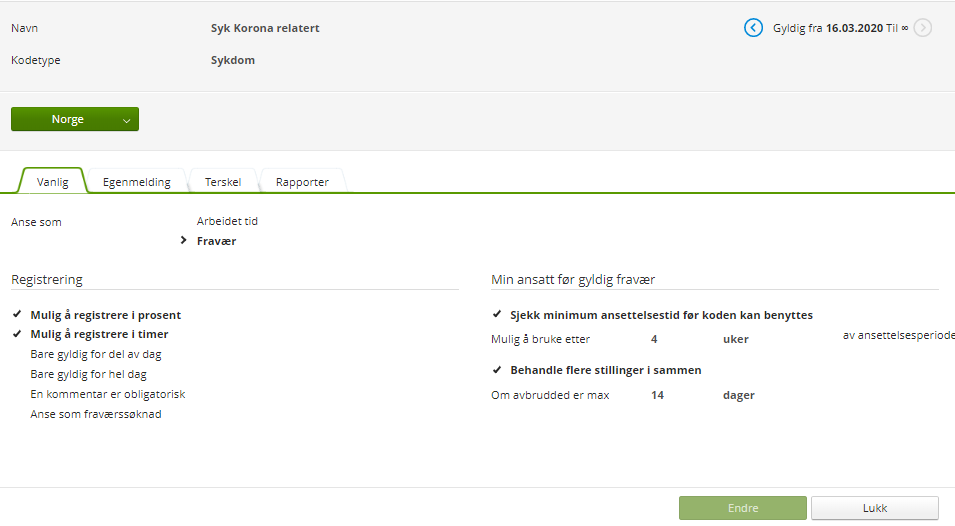Toggle 'Mulig å registrere i timer'
Screen dimensions: 955x526
(99, 334)
